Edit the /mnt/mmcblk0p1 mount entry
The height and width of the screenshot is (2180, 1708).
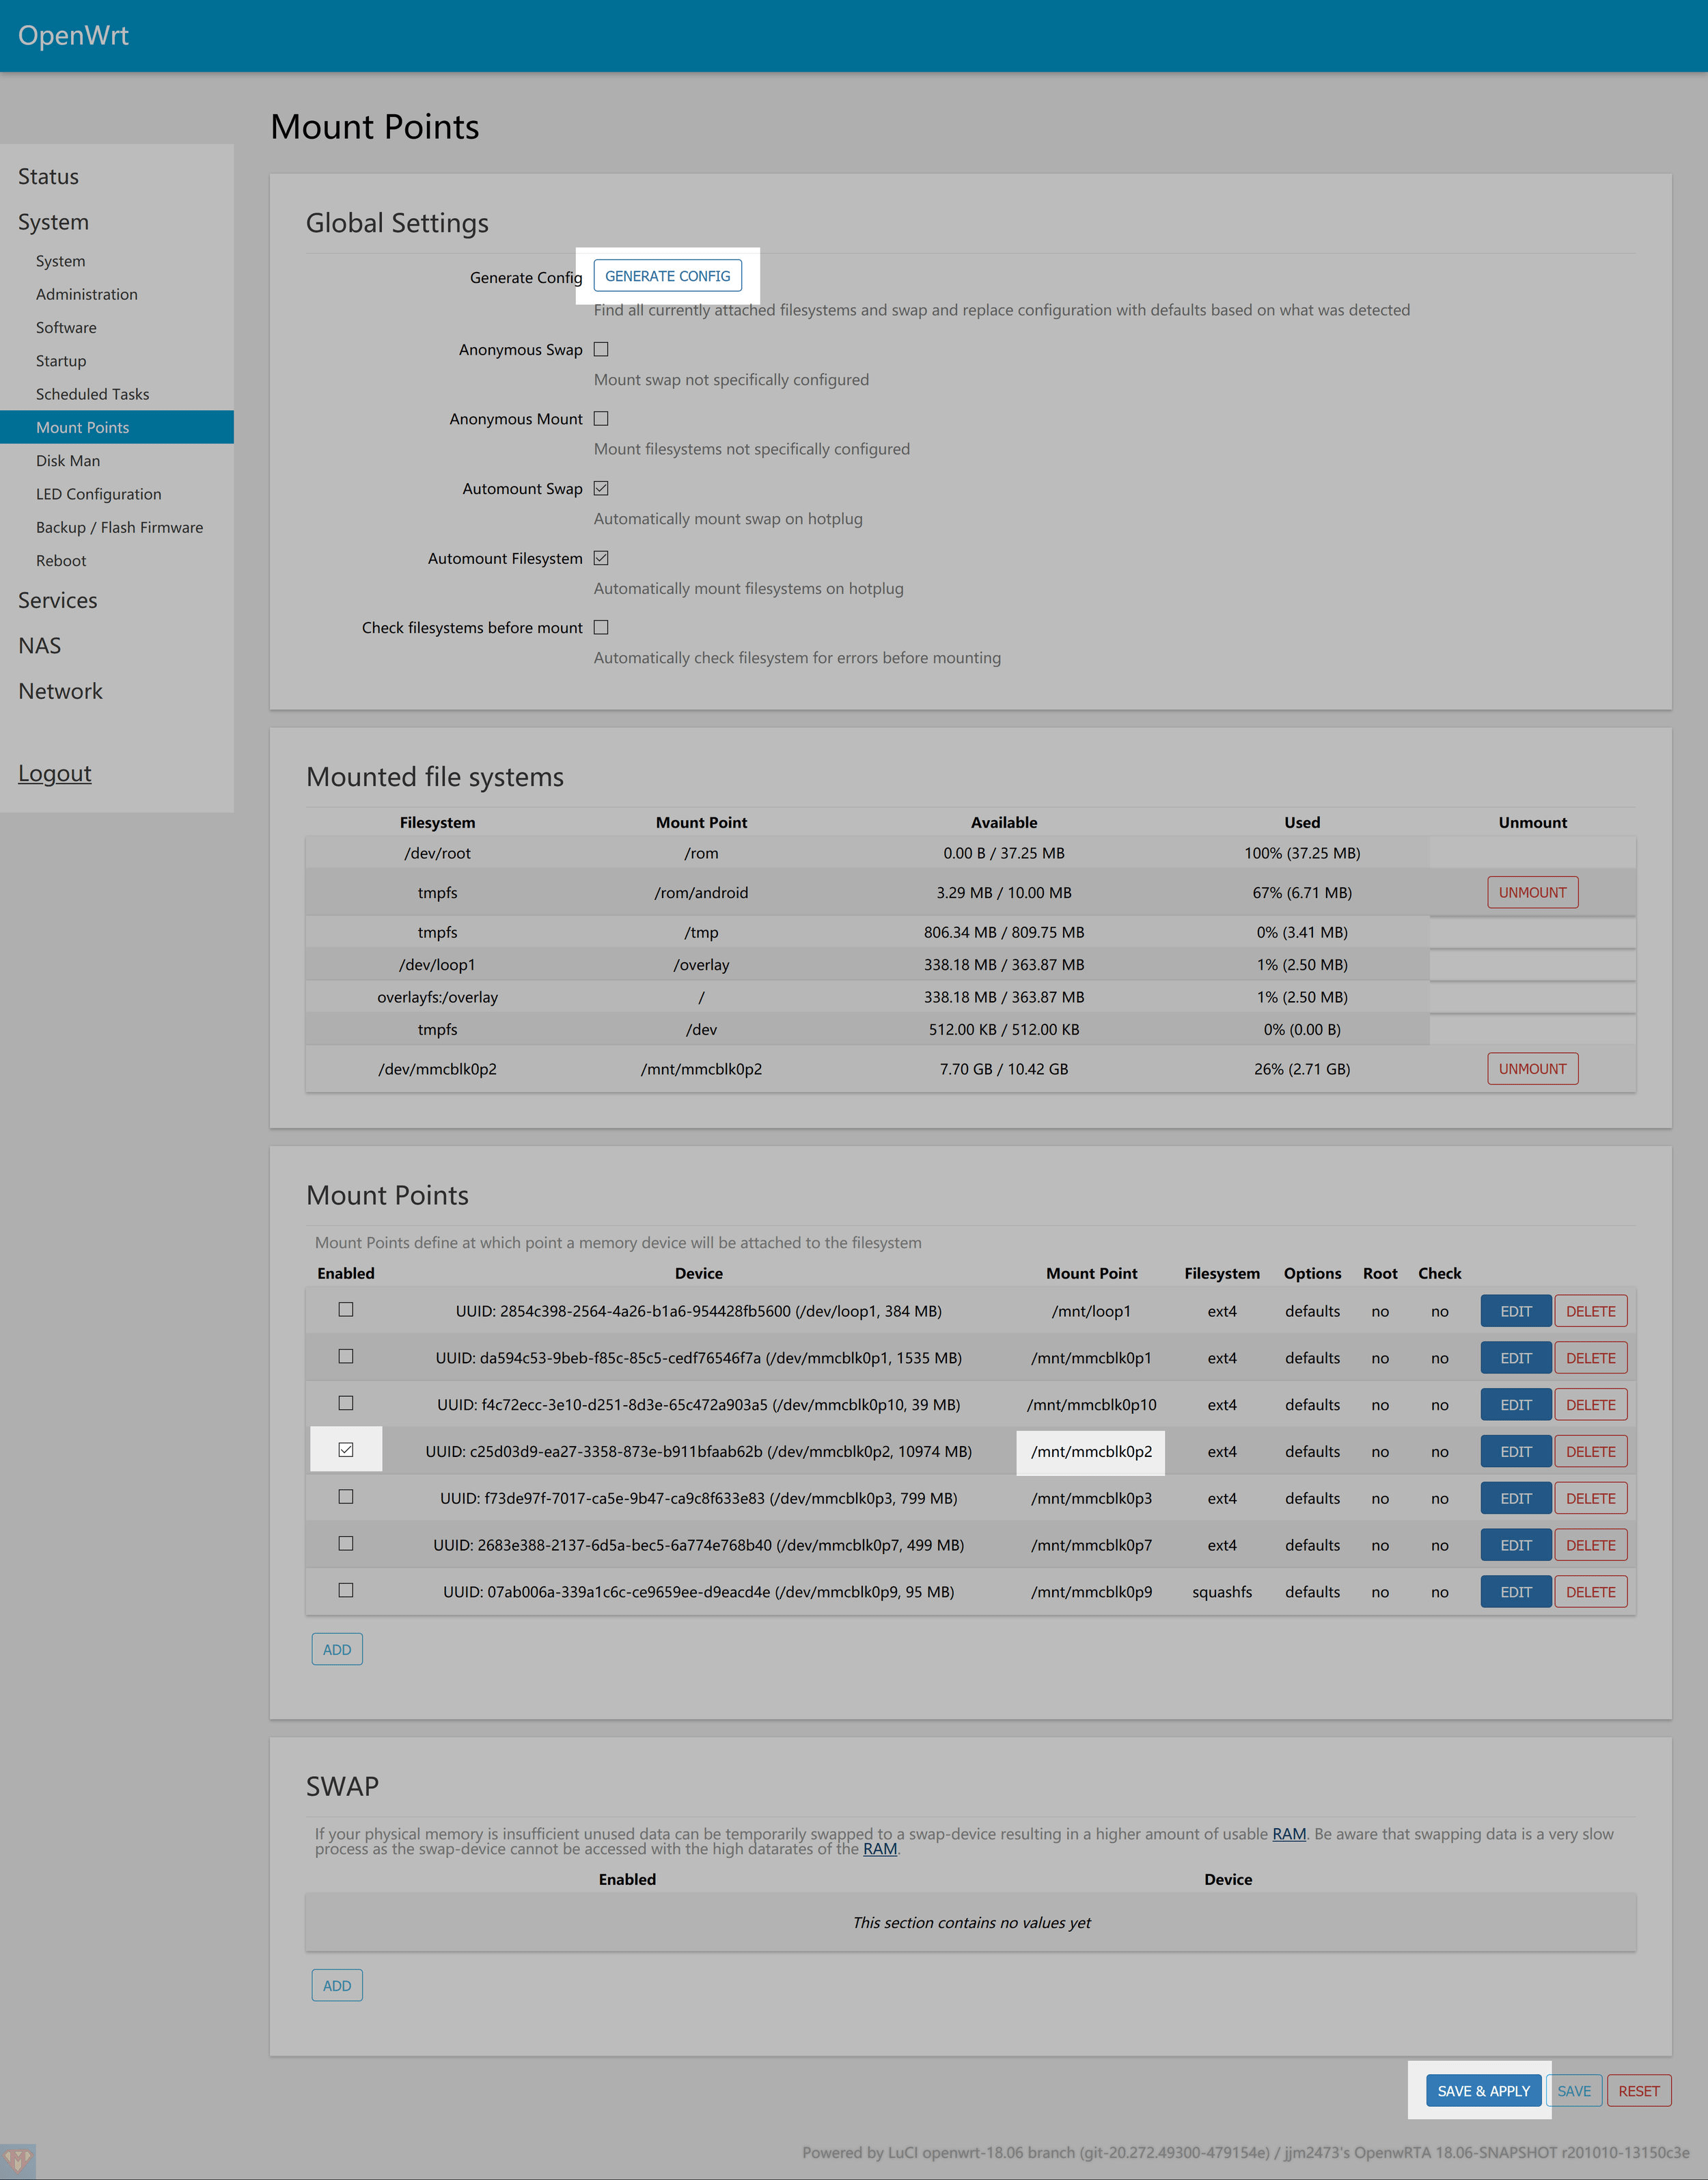coord(1515,1358)
